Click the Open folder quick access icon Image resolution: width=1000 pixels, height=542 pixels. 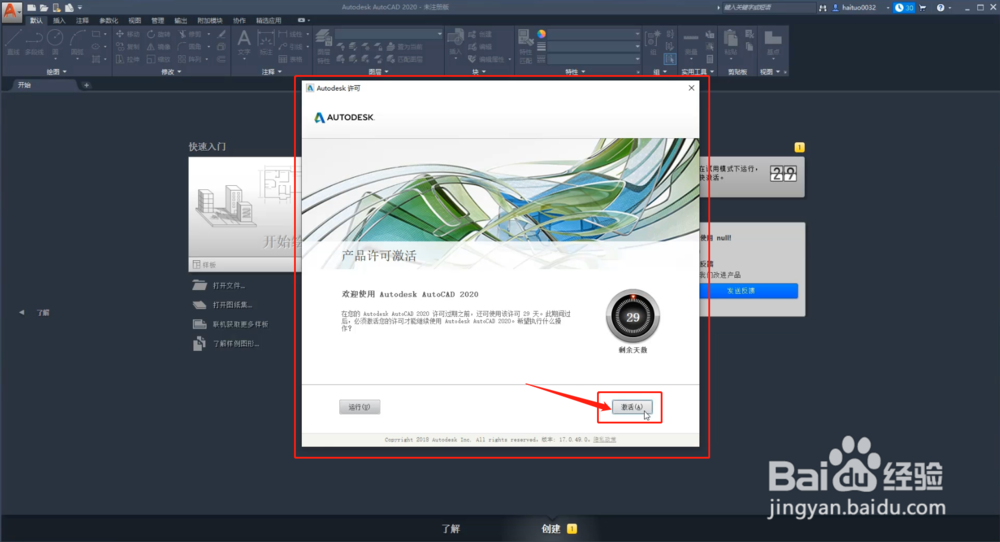(44, 8)
